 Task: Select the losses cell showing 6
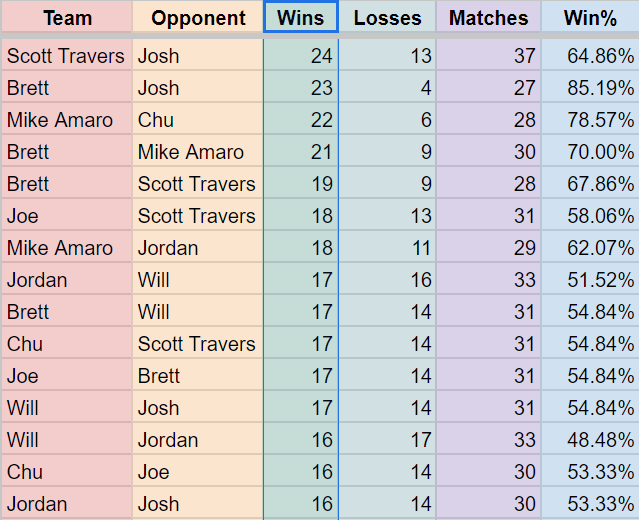[387, 119]
